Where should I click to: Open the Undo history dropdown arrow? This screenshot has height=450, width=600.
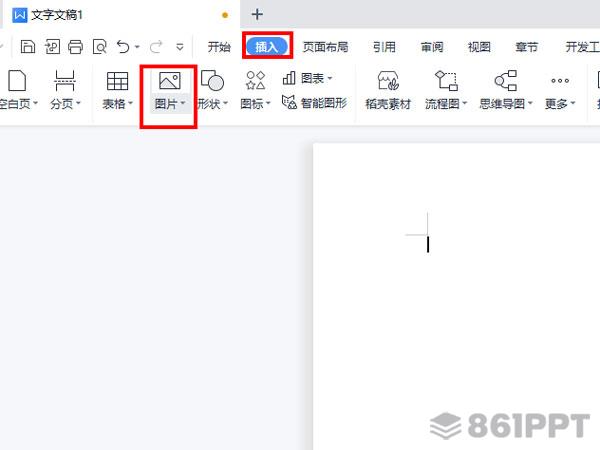point(137,47)
